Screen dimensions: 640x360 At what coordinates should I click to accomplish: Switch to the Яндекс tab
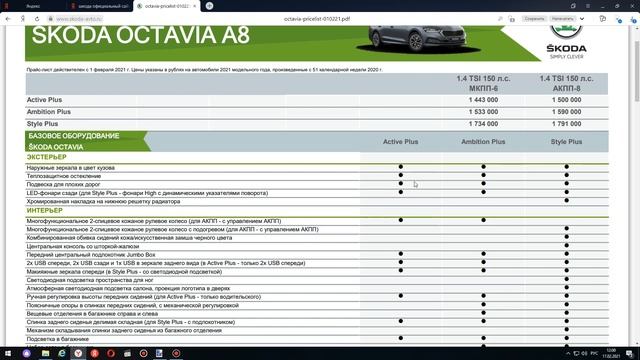(33, 6)
